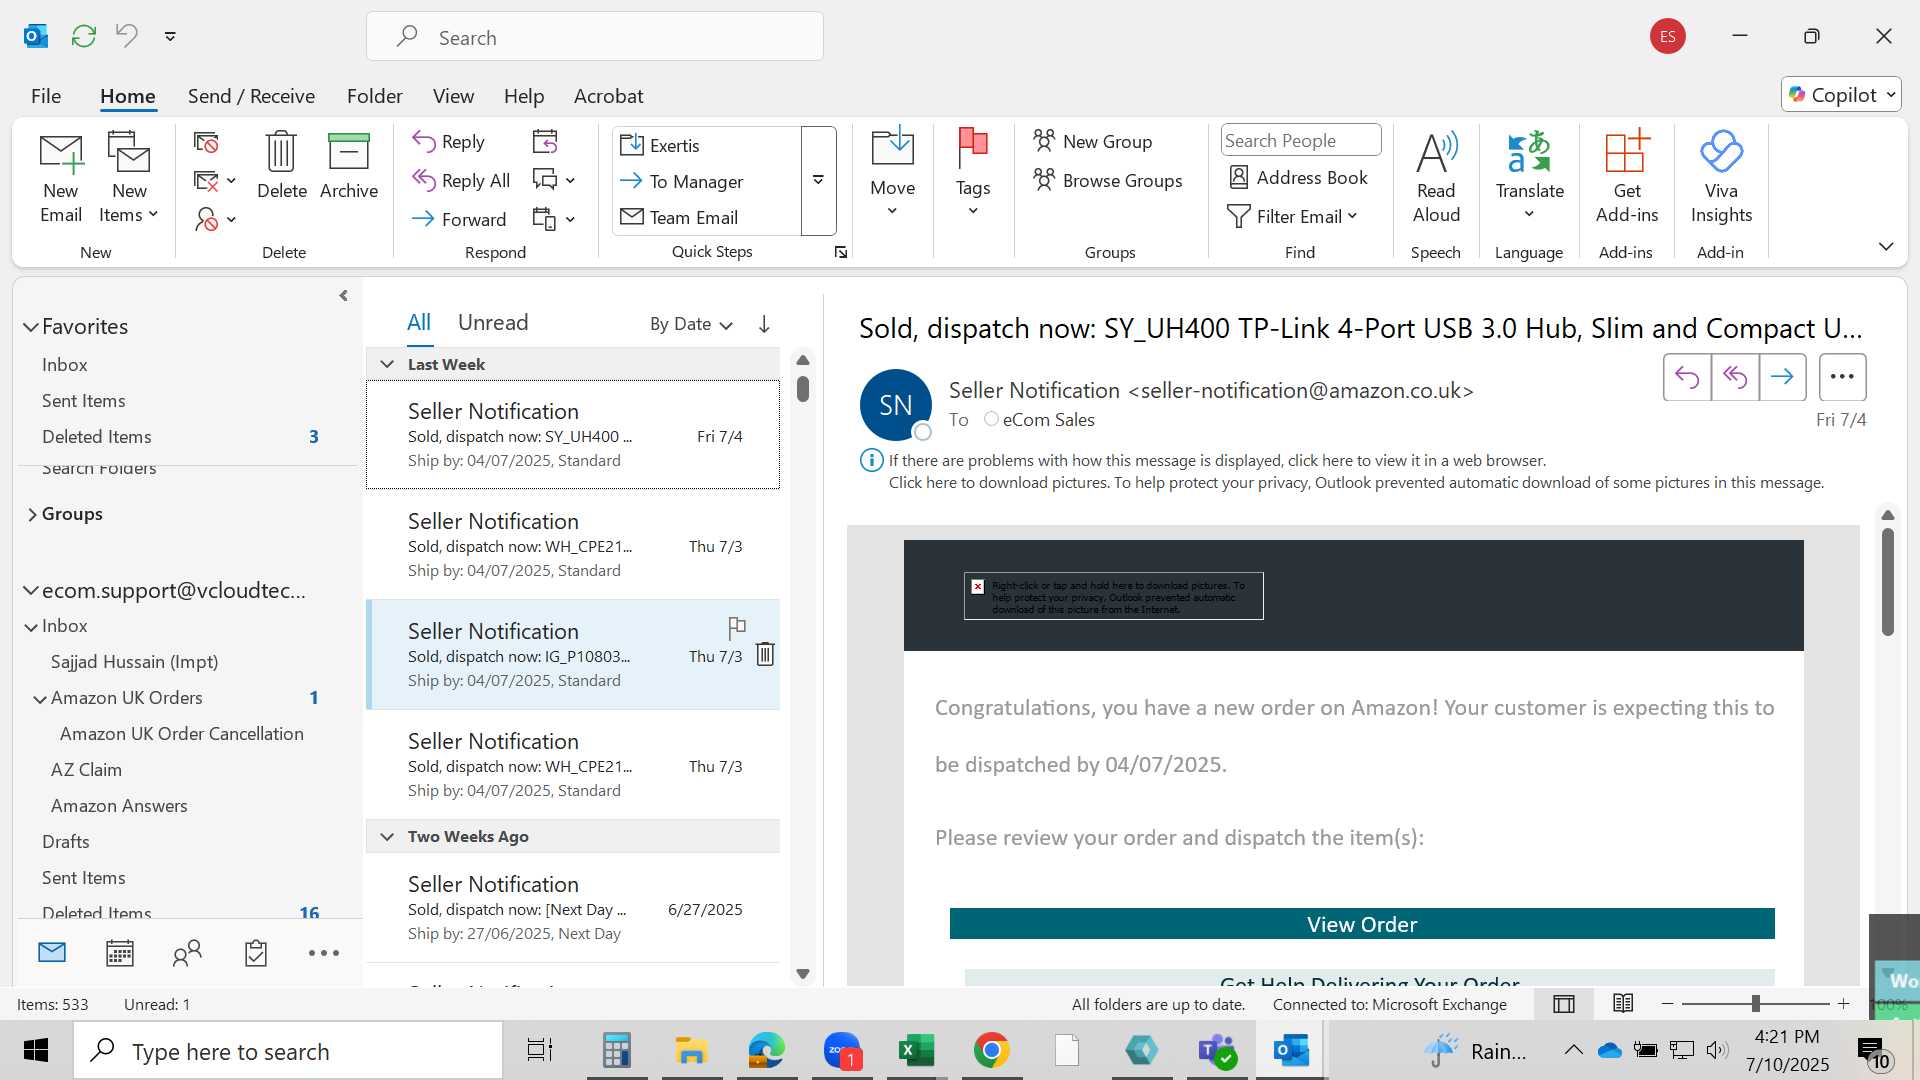Click the info bar to view in browser
The width and height of the screenshot is (1920, 1080).
point(1216,460)
